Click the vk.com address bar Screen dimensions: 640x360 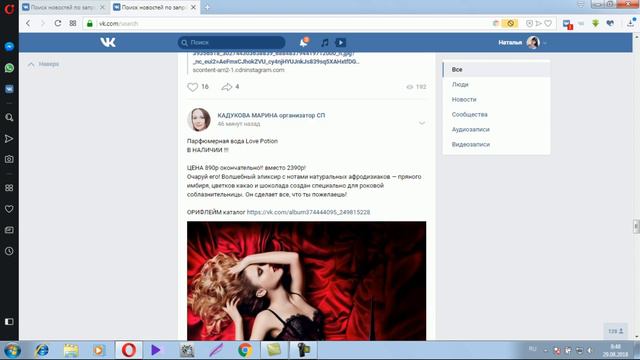[286, 23]
